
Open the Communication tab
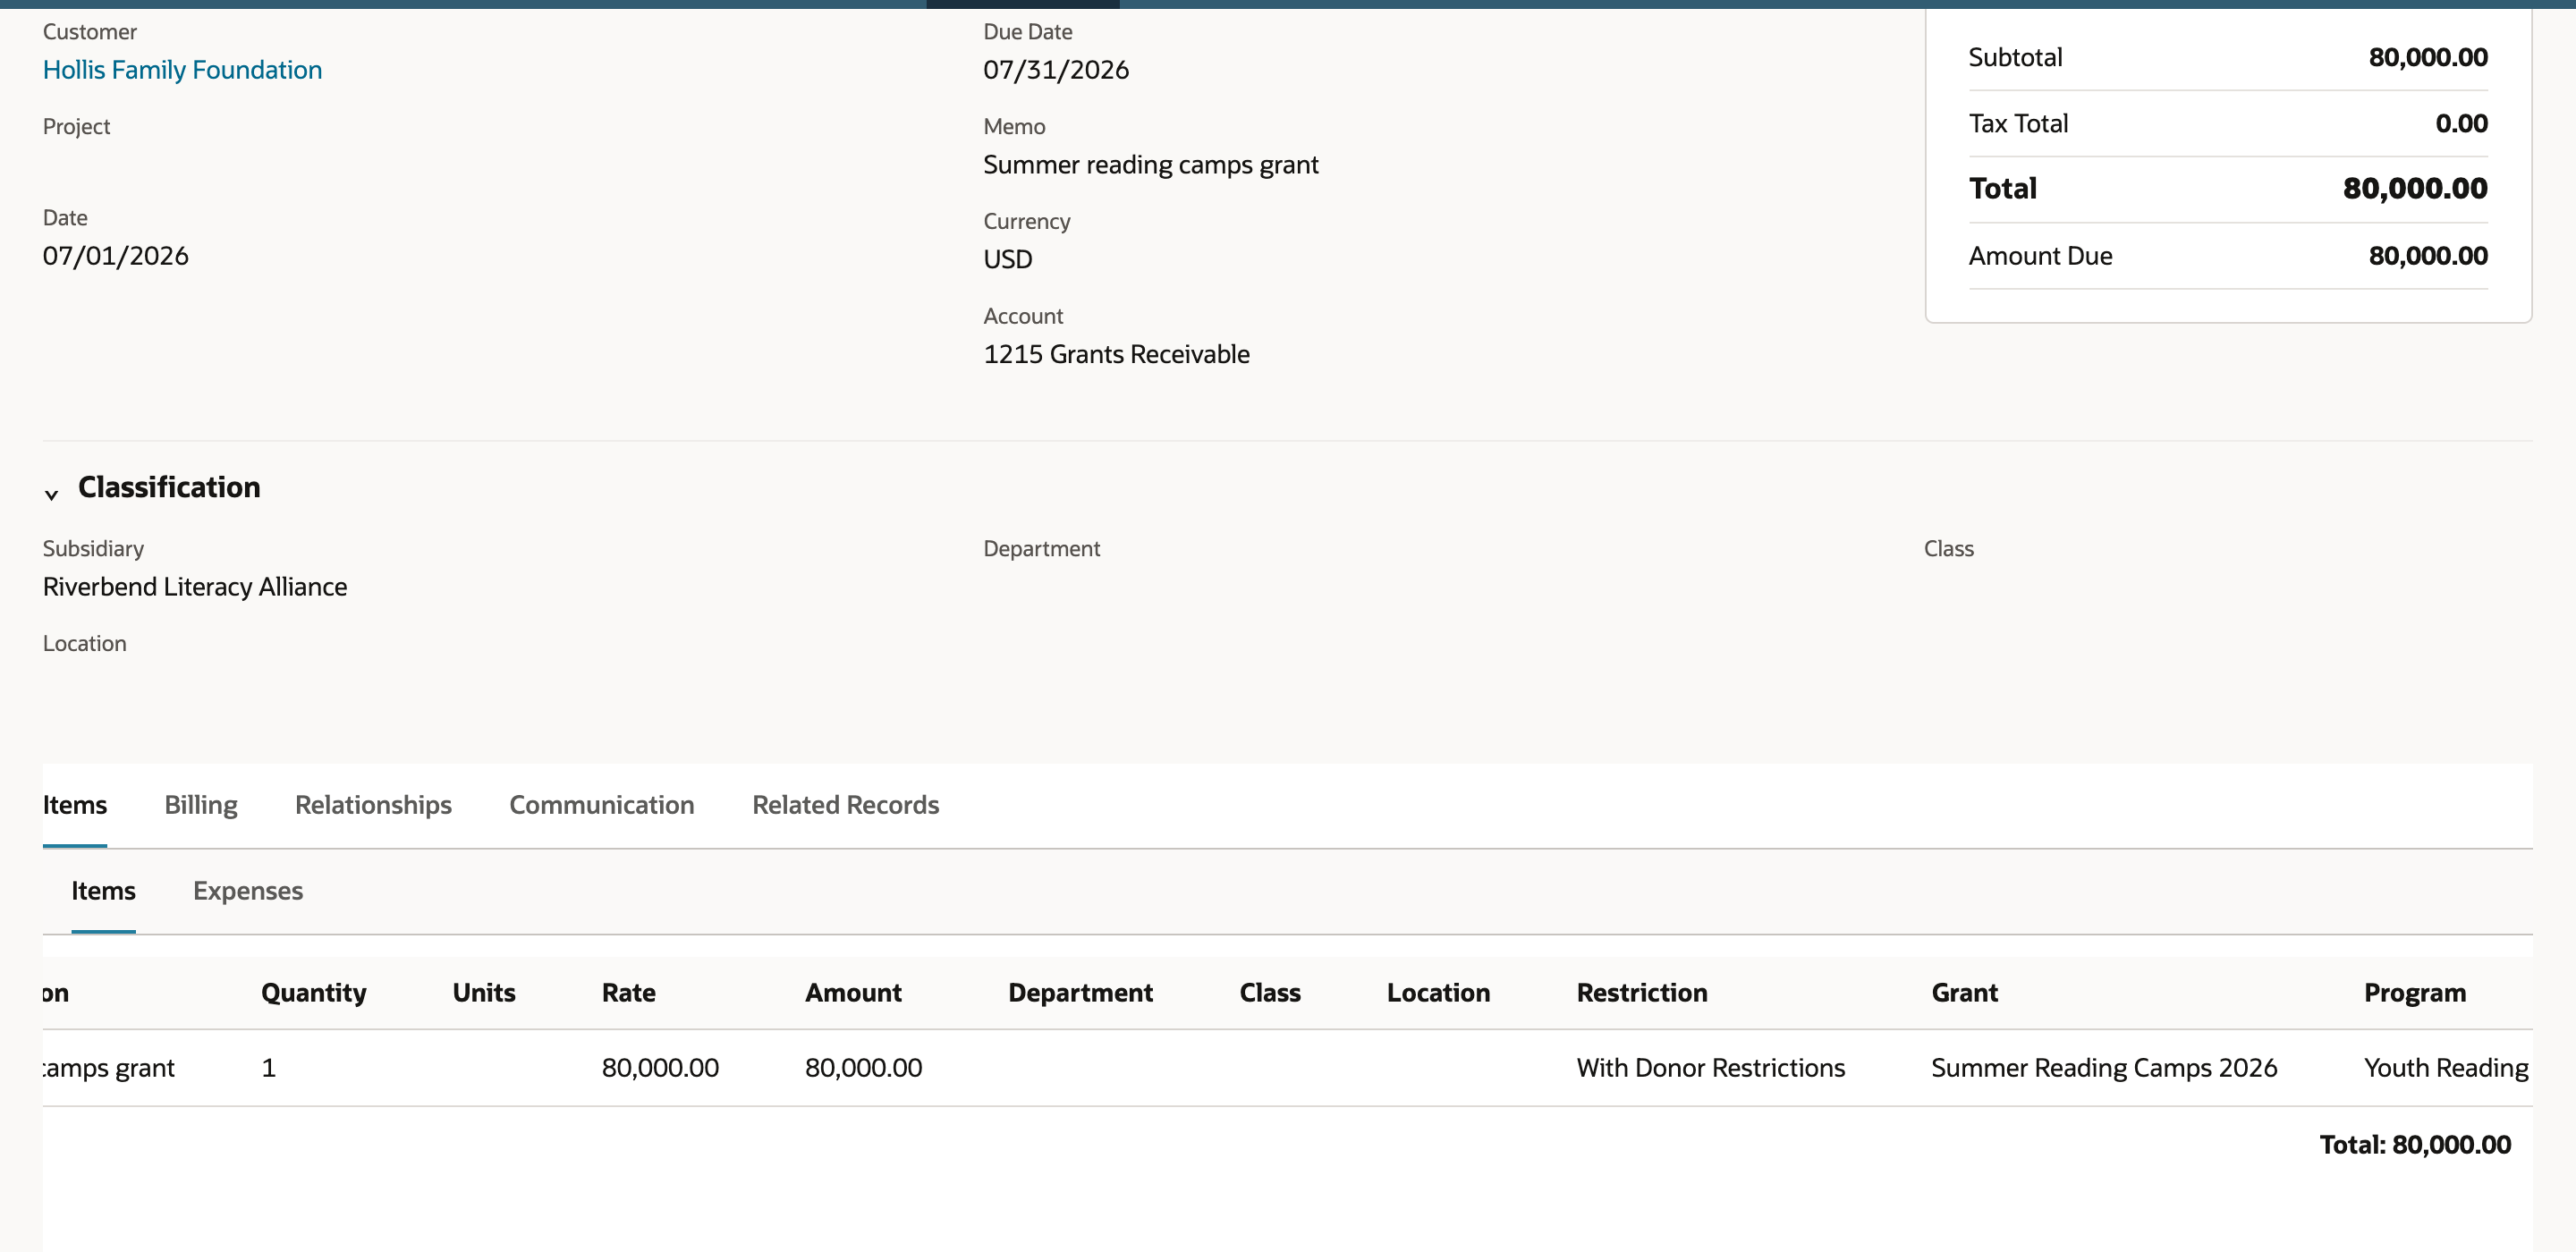coord(602,805)
